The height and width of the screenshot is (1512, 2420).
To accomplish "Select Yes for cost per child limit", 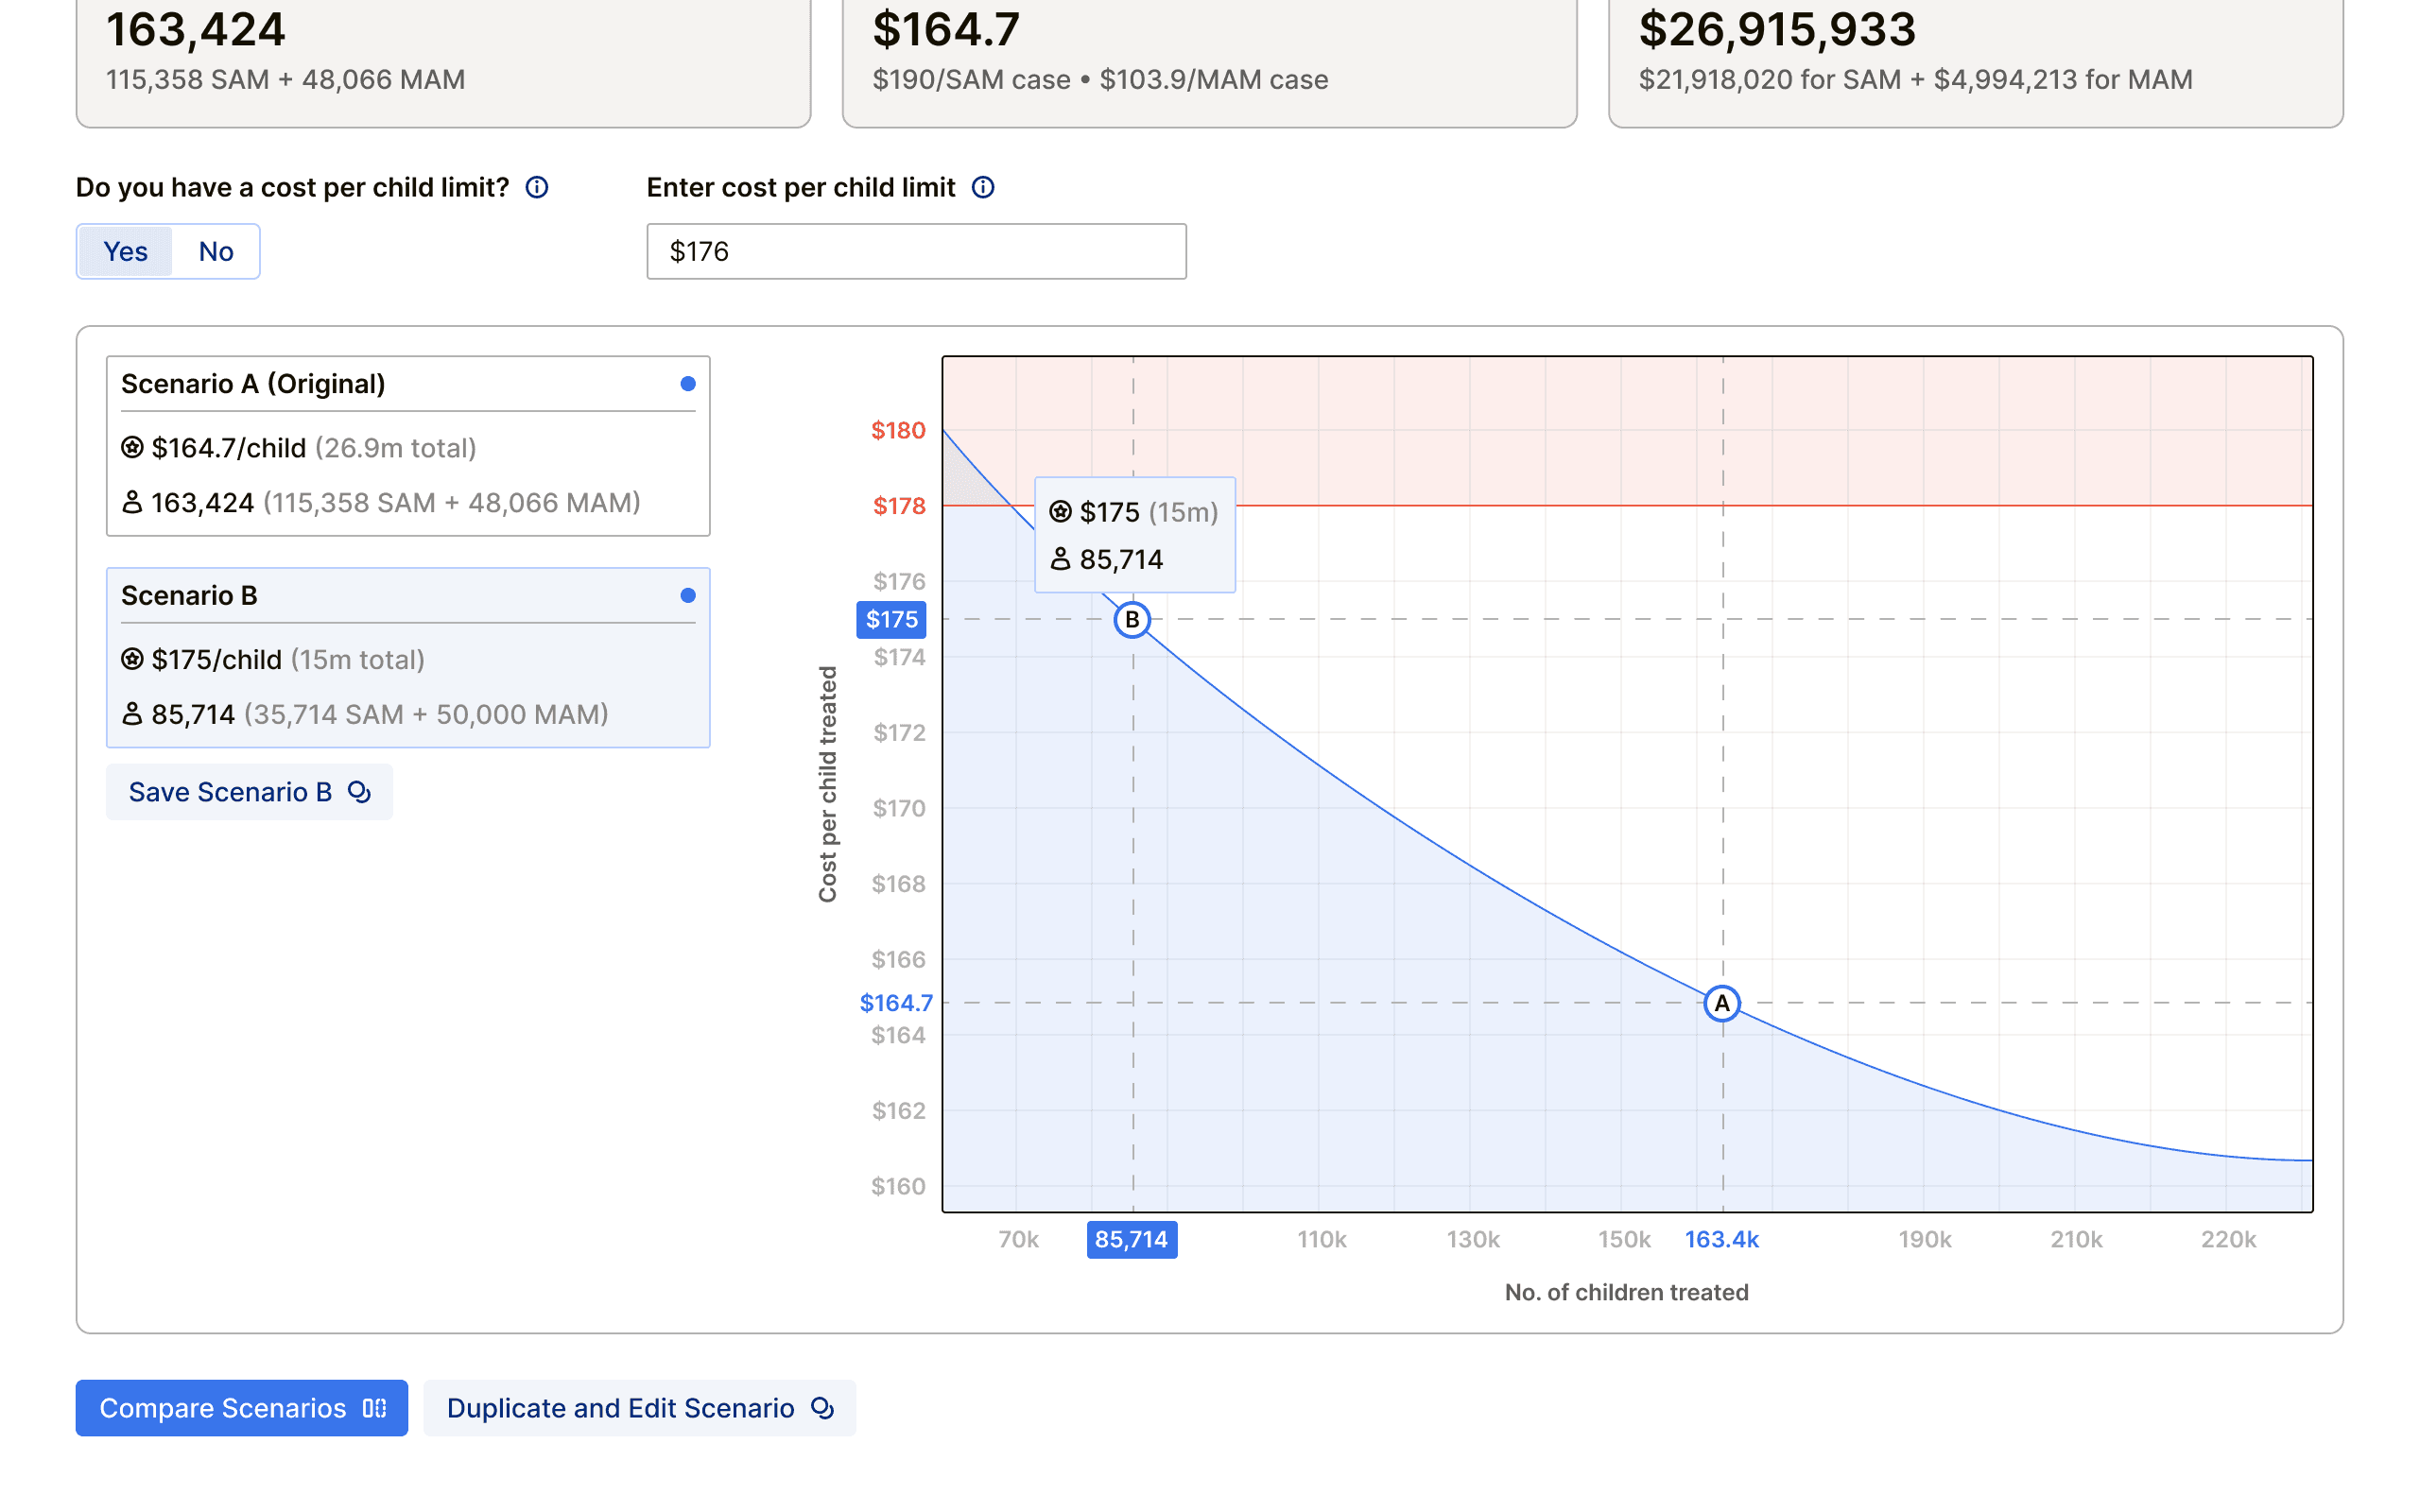I will point(125,251).
